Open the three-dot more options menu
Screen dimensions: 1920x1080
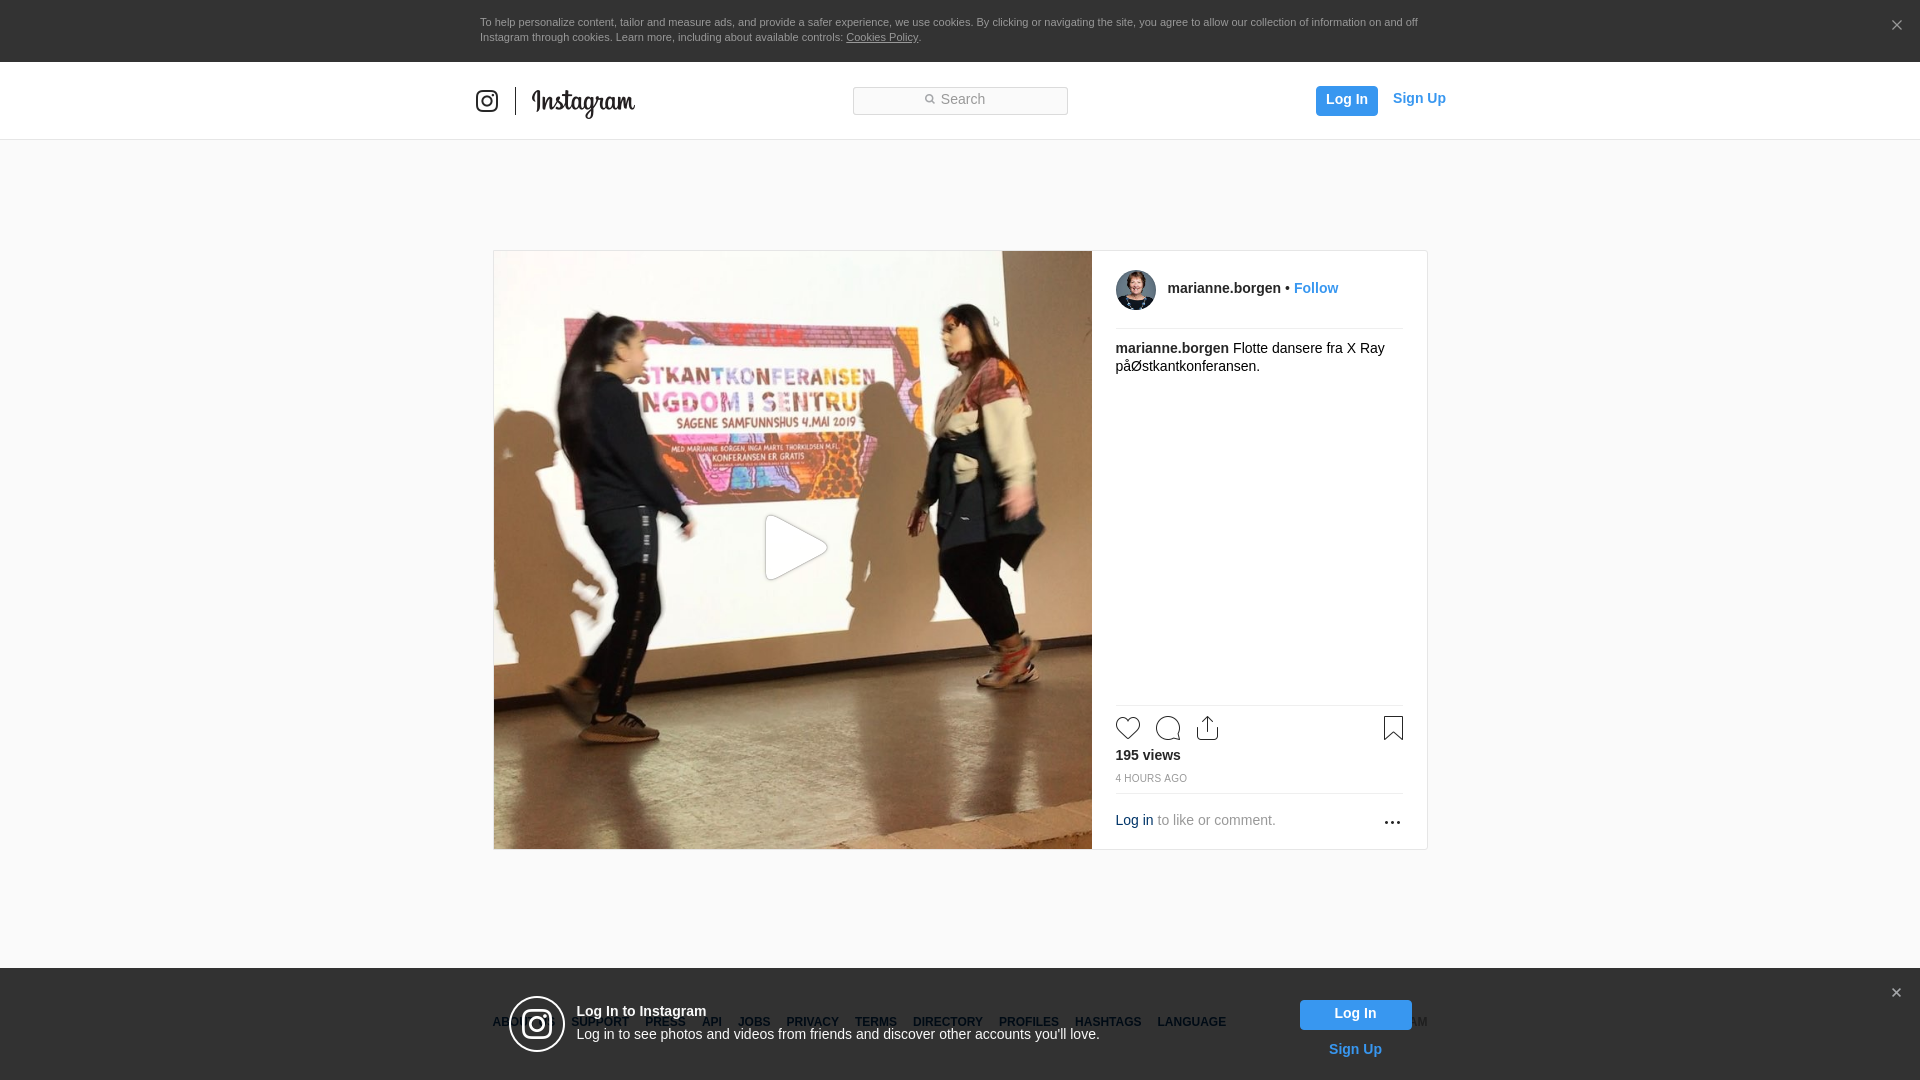tap(1392, 822)
